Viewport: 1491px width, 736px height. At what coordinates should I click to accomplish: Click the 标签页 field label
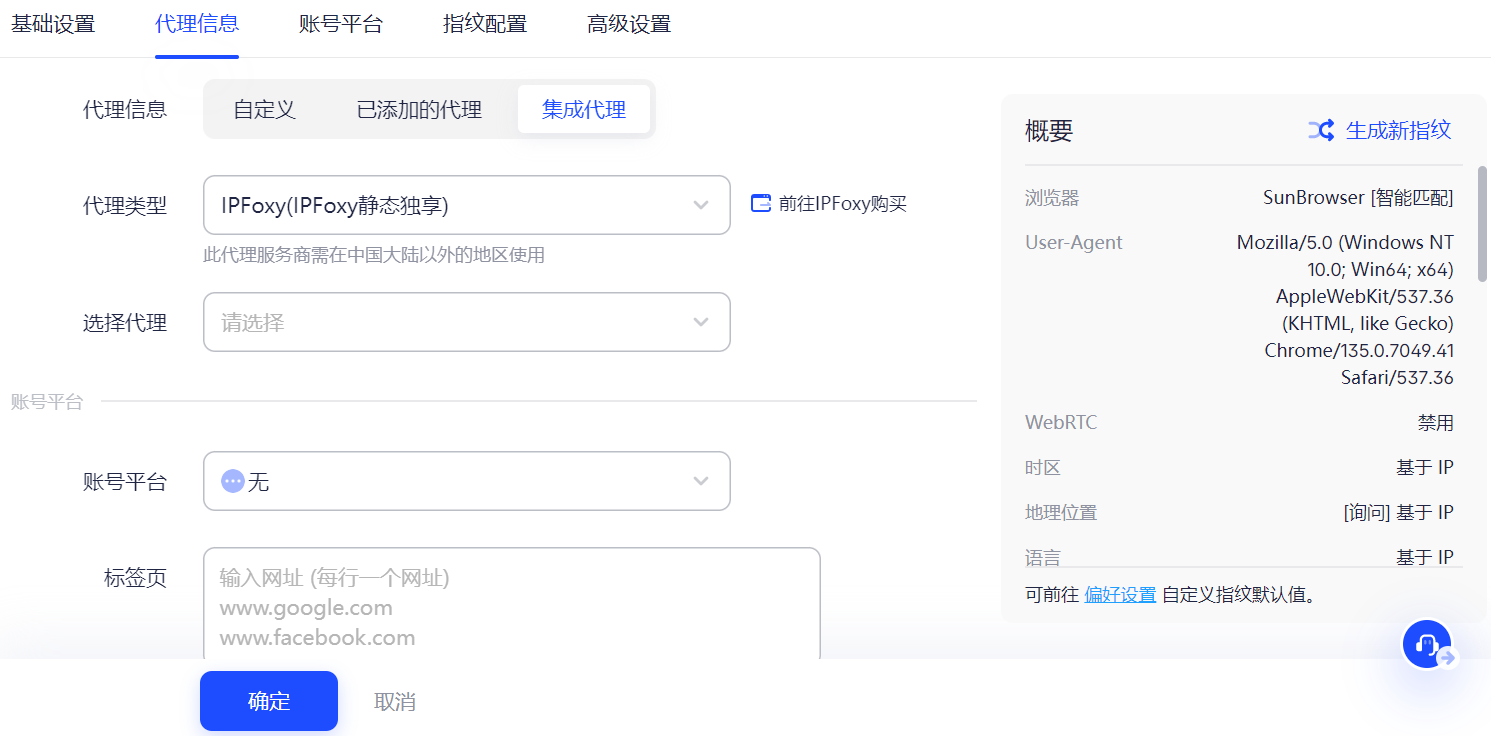click(x=136, y=577)
